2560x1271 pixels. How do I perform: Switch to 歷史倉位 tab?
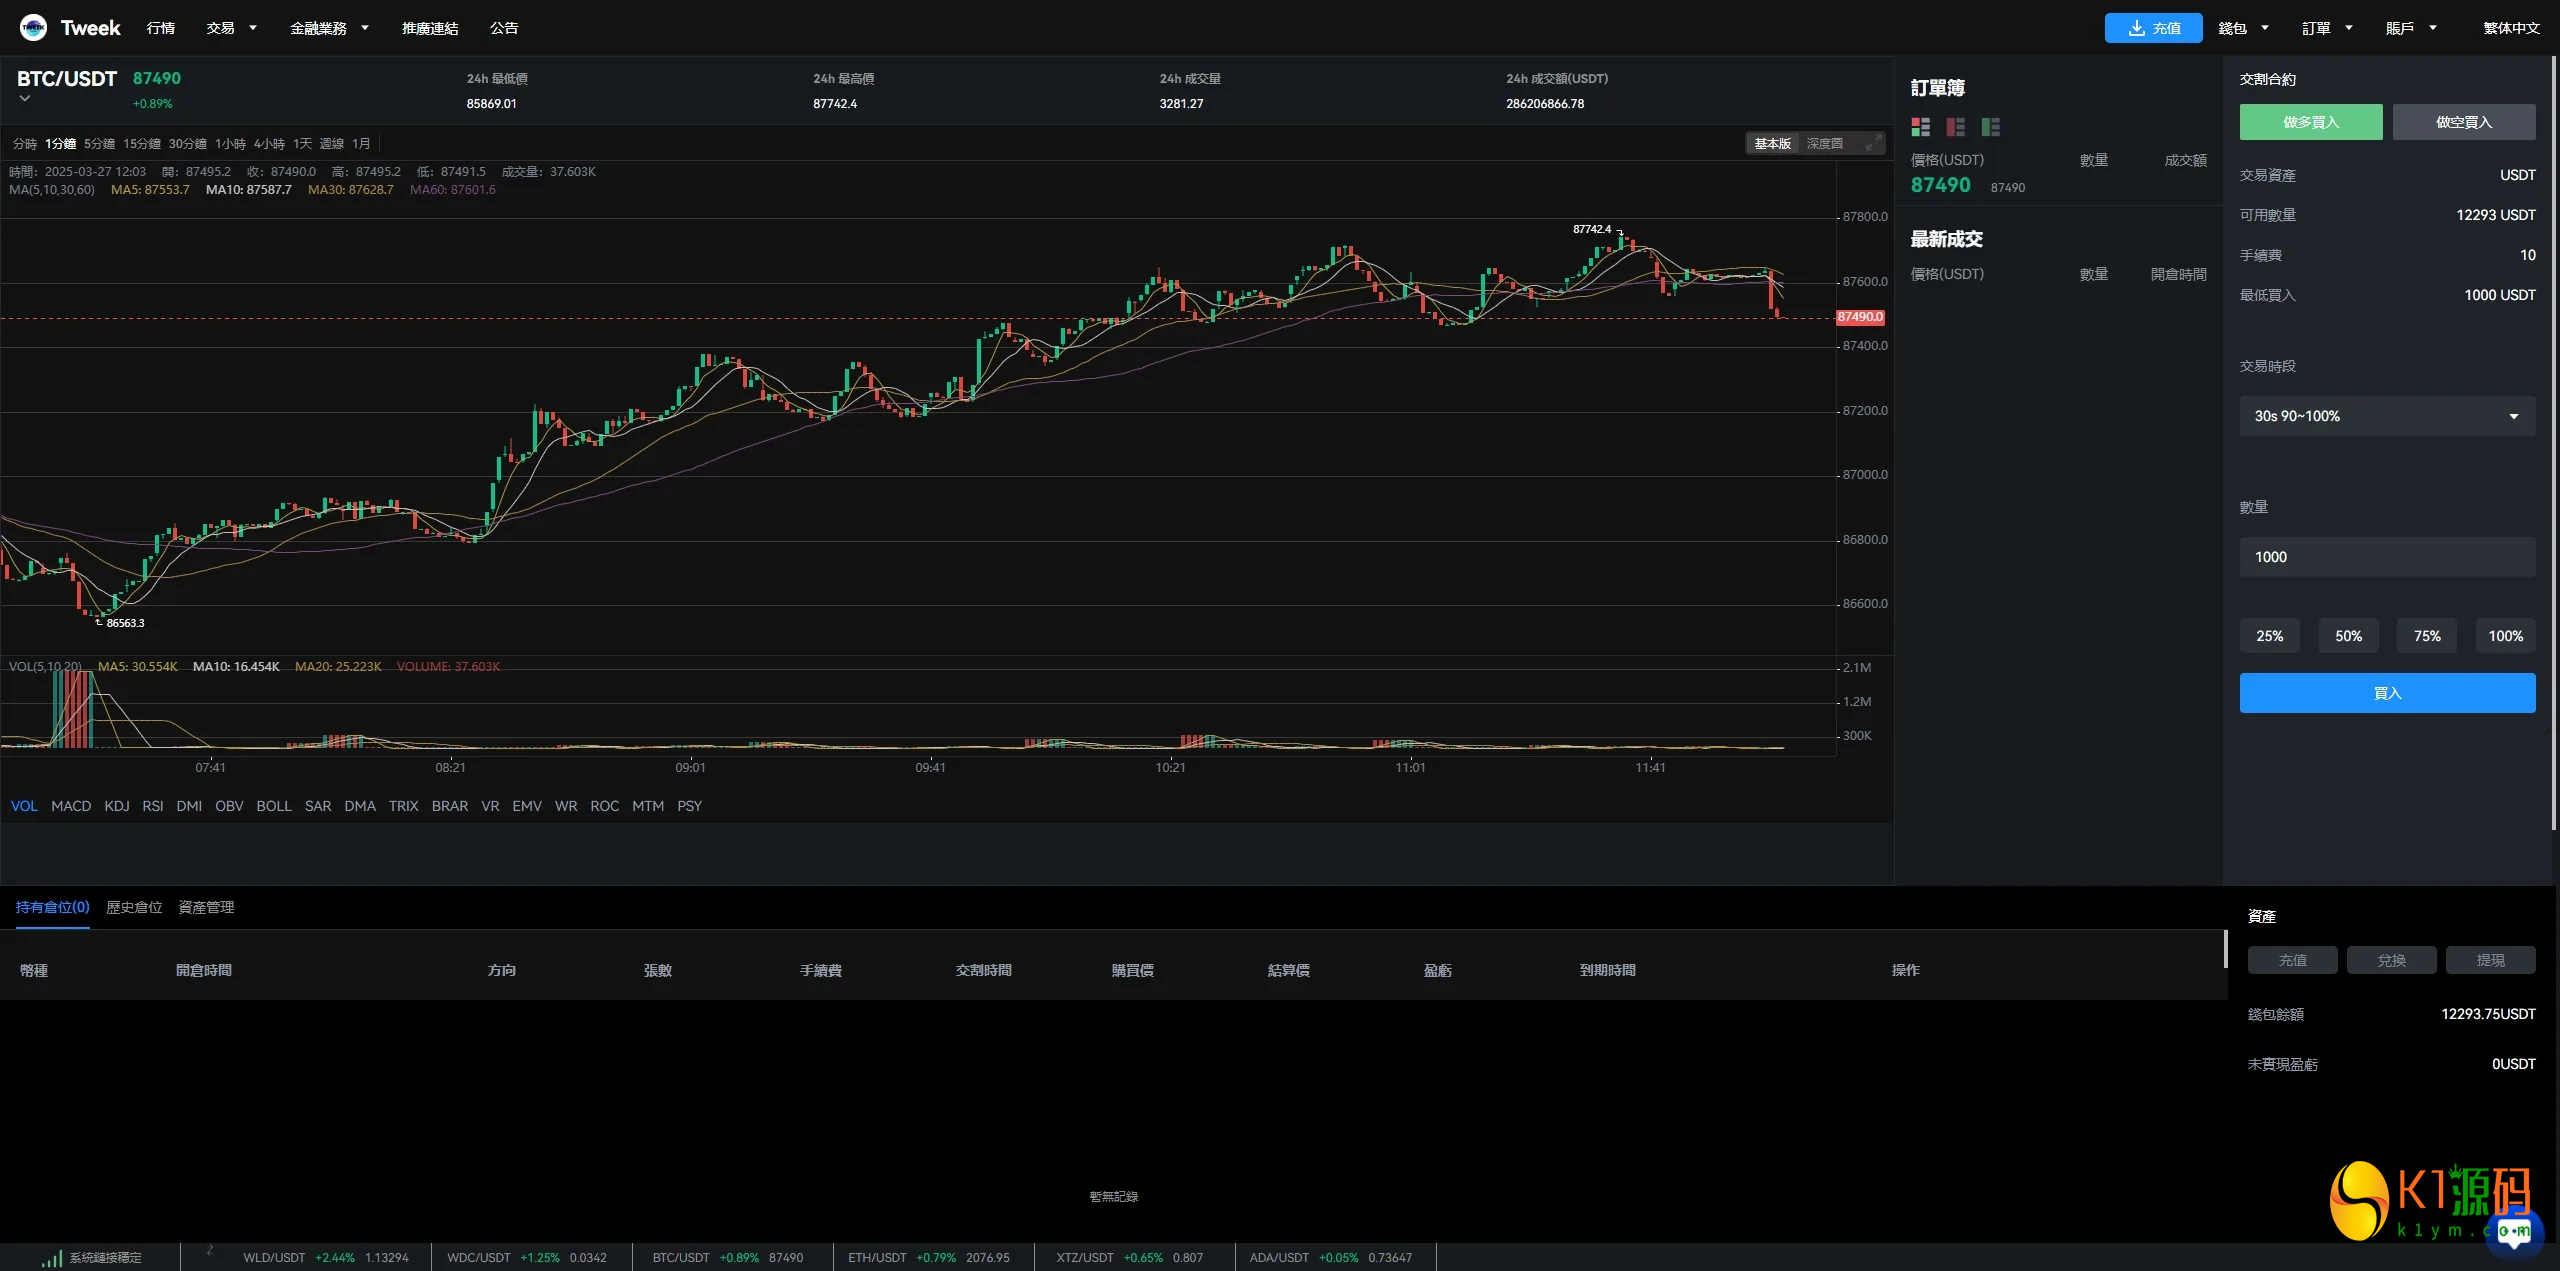point(134,907)
